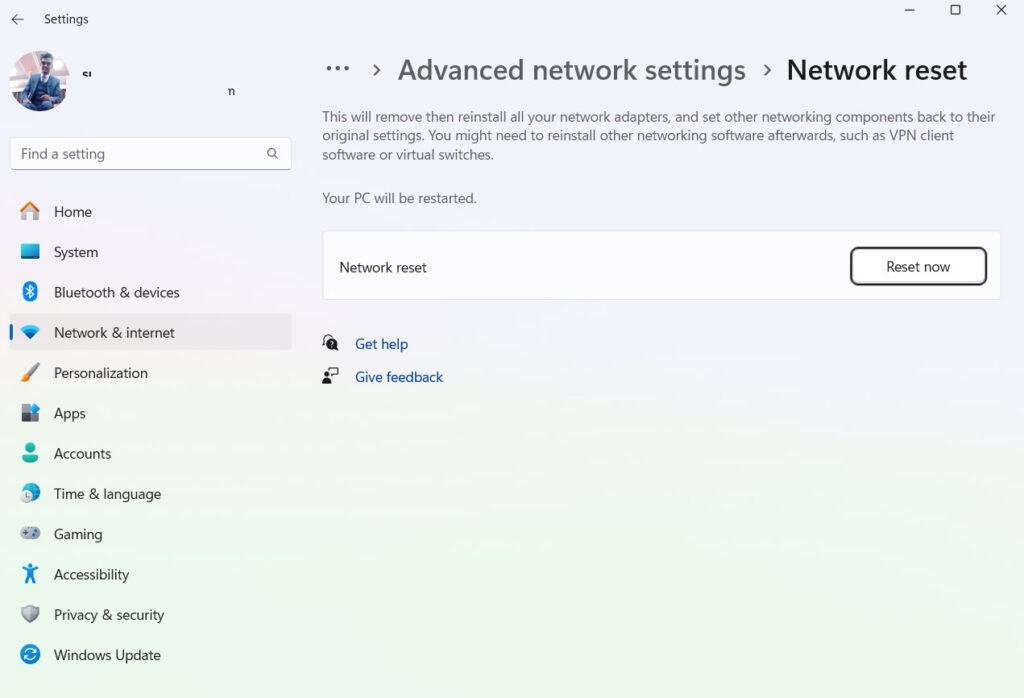Click the Personalization paintbrush icon

point(30,373)
